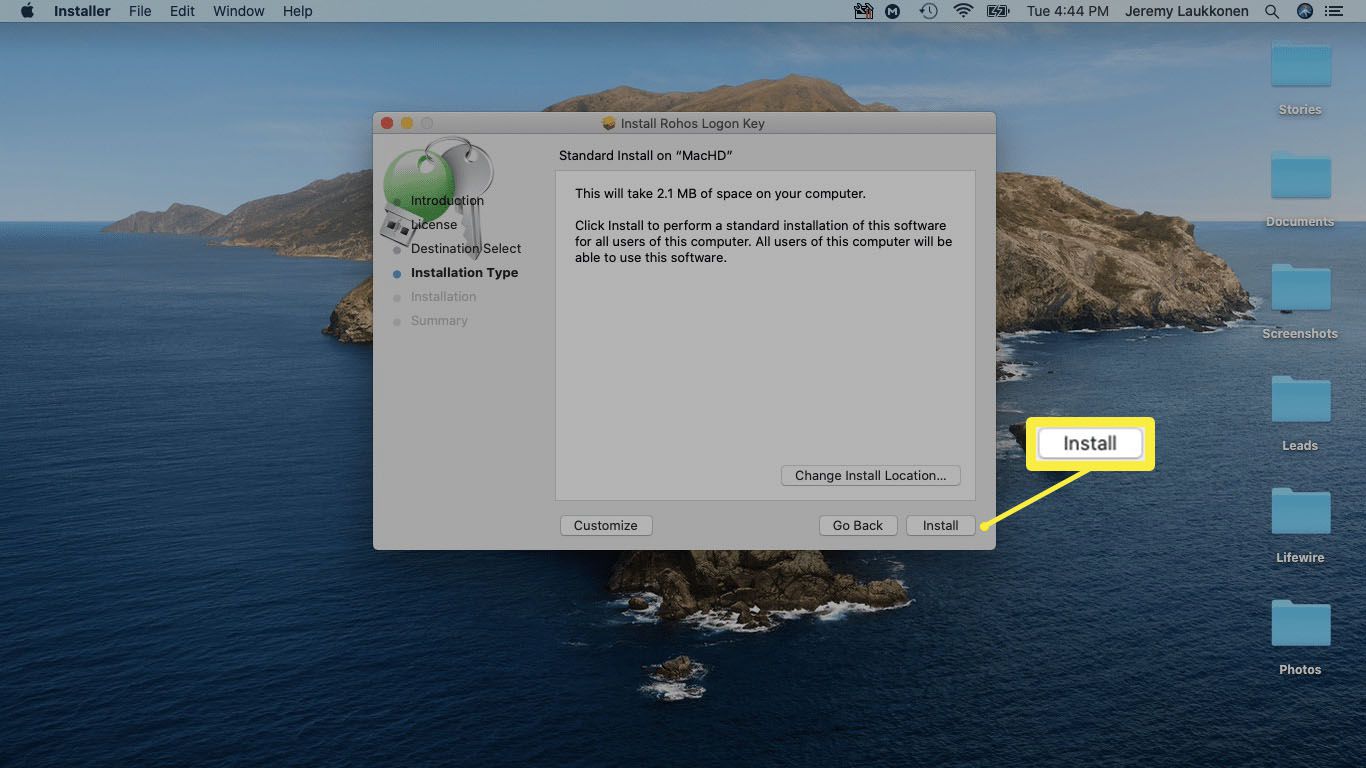Minimize the installer with yellow button
The image size is (1366, 768).
click(x=407, y=123)
